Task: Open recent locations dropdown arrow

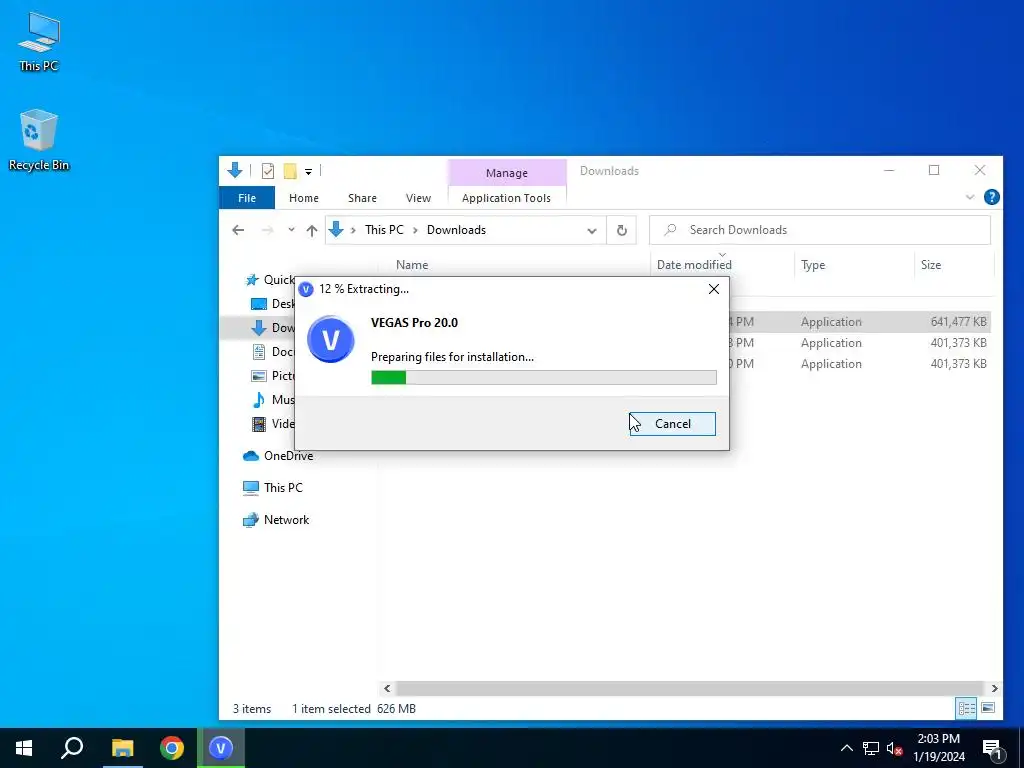Action: coord(291,230)
